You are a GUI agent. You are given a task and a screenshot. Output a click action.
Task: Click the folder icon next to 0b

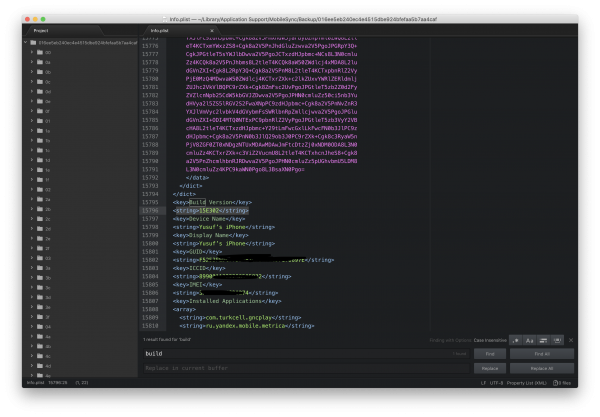point(40,72)
